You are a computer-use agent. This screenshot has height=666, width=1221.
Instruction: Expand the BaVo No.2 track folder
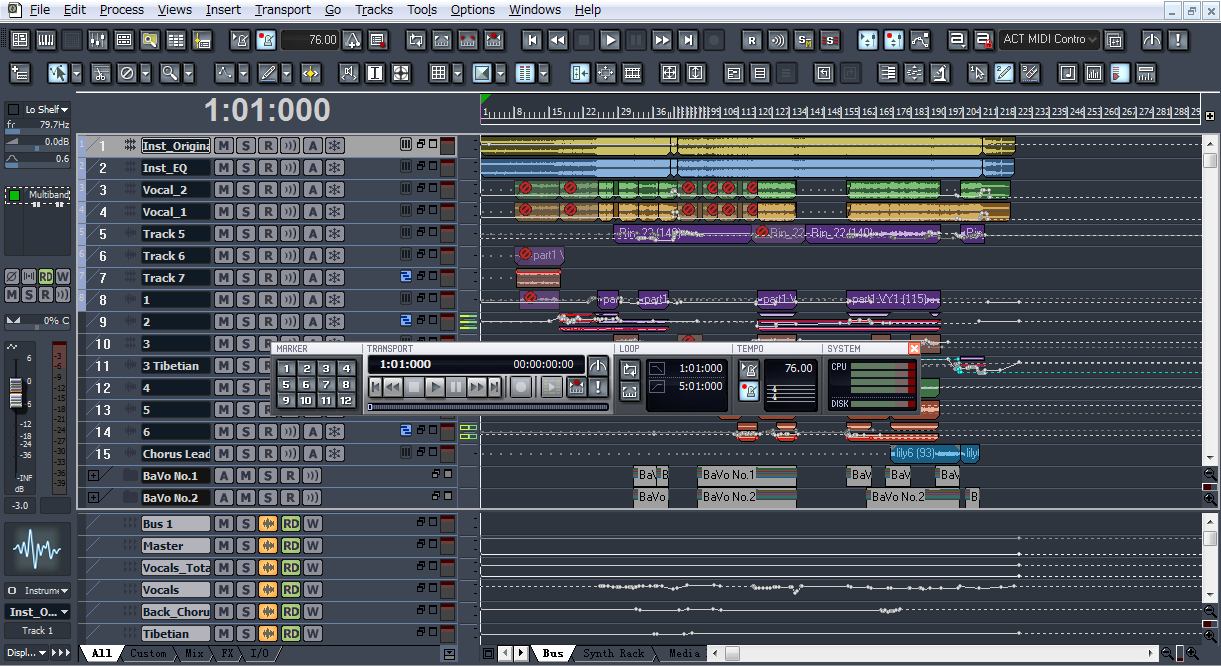[94, 498]
